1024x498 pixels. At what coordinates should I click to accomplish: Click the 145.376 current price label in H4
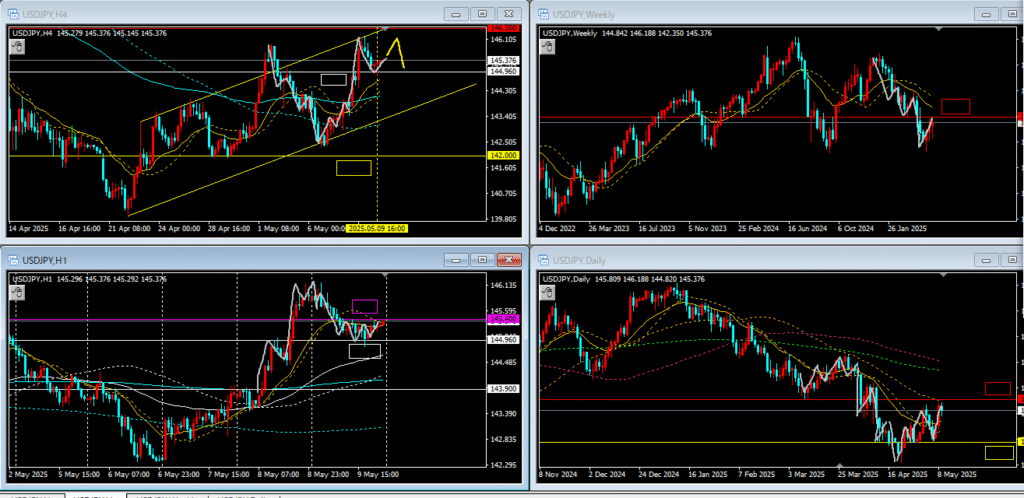click(x=504, y=60)
